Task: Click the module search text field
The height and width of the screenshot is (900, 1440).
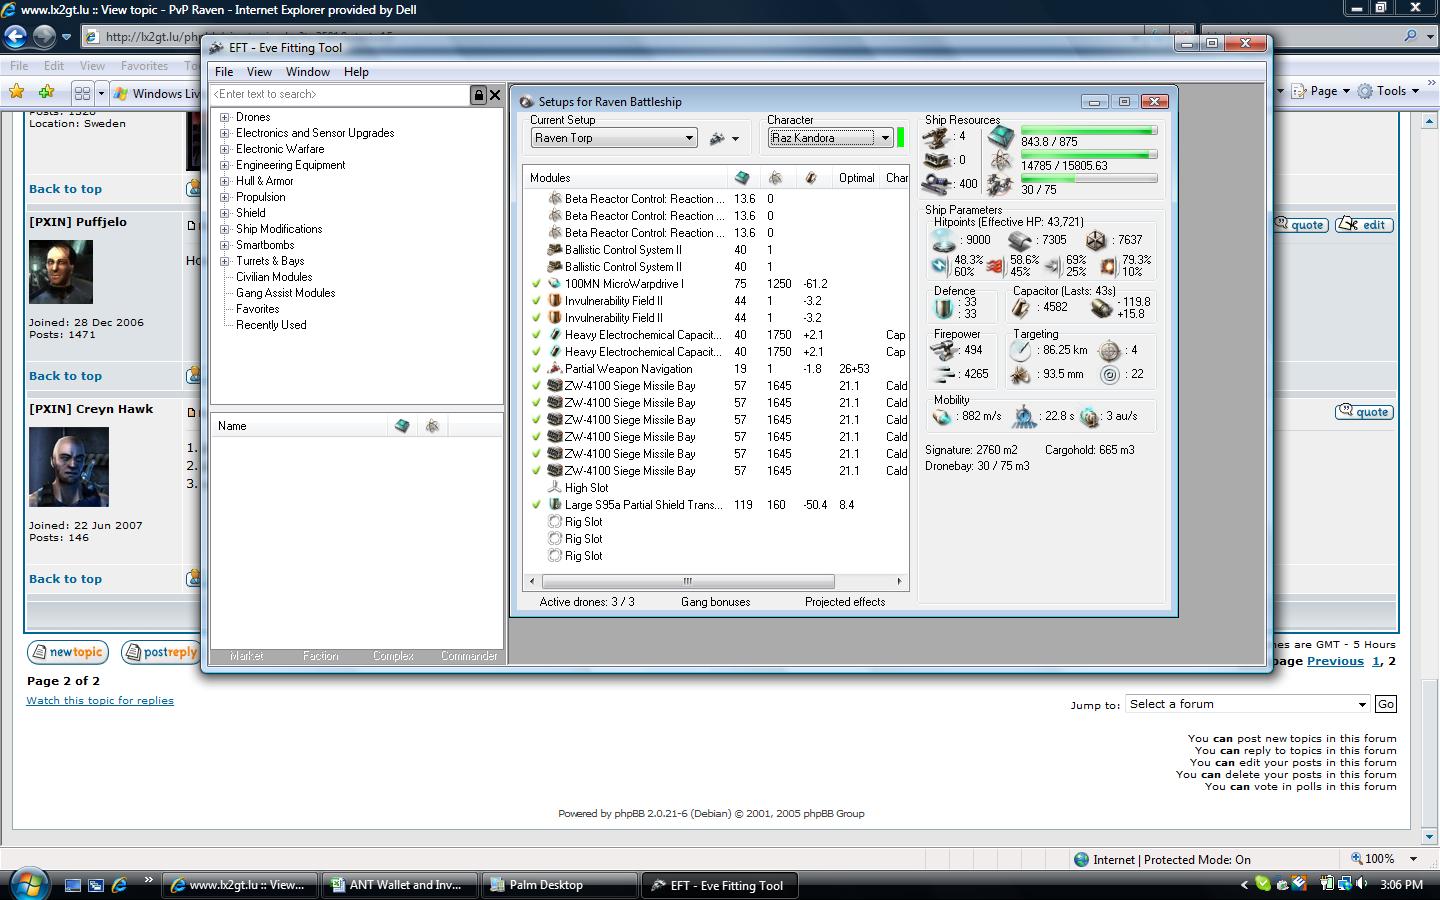Action: coord(340,94)
